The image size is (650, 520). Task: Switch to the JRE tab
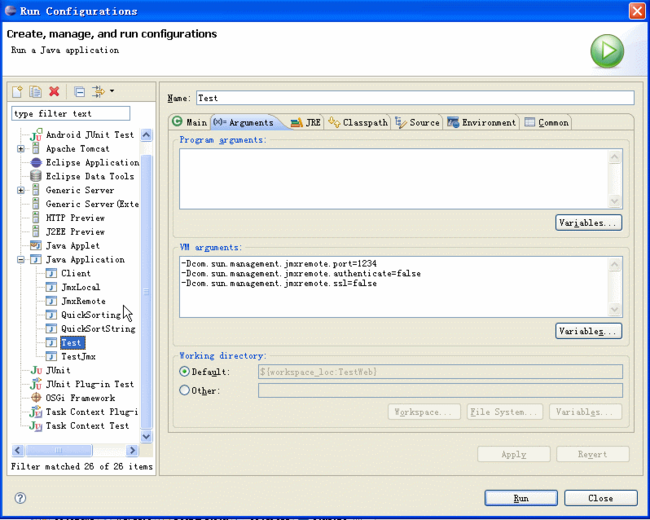click(x=306, y=122)
